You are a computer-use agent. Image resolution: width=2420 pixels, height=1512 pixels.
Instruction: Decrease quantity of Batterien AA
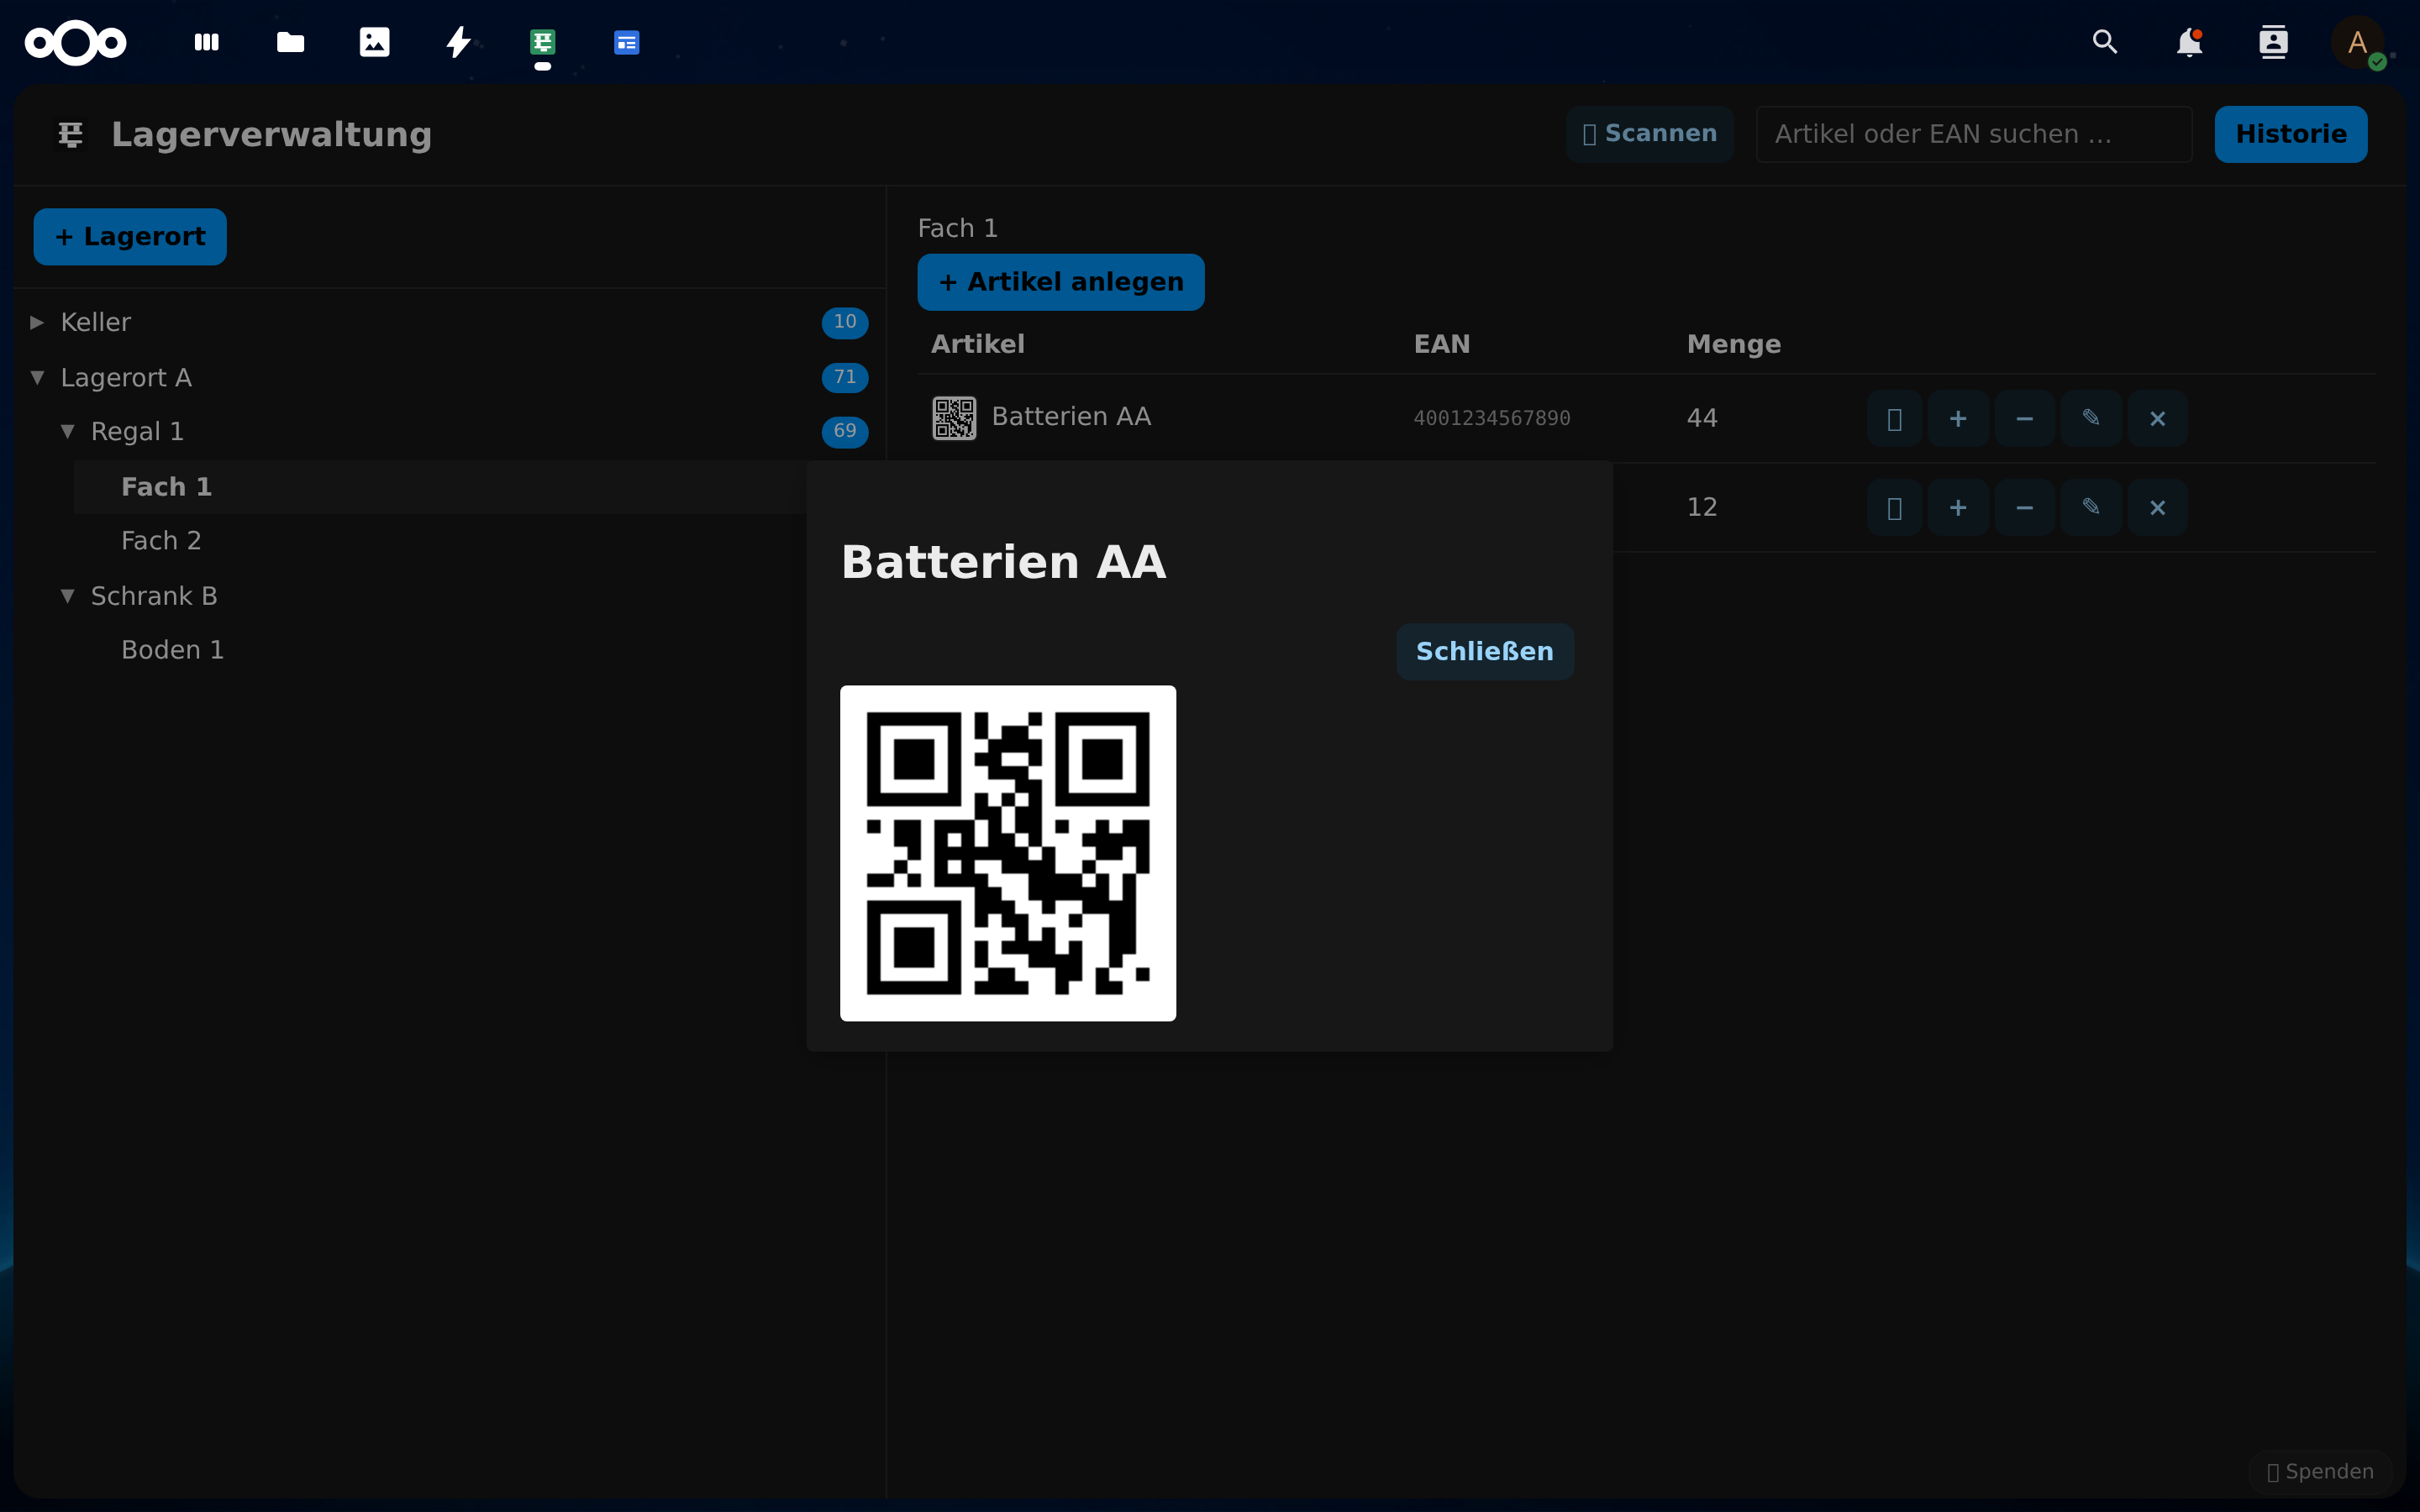2024,418
